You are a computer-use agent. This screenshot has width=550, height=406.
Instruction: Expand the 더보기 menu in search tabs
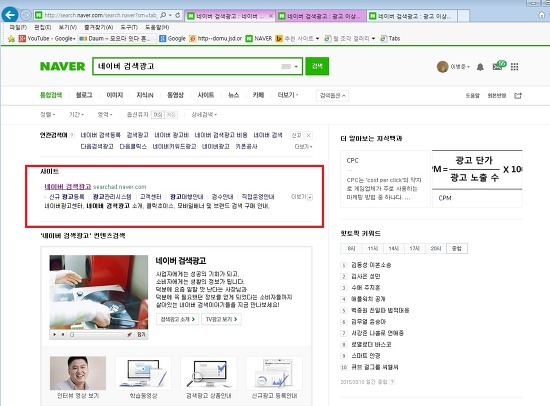click(x=288, y=95)
